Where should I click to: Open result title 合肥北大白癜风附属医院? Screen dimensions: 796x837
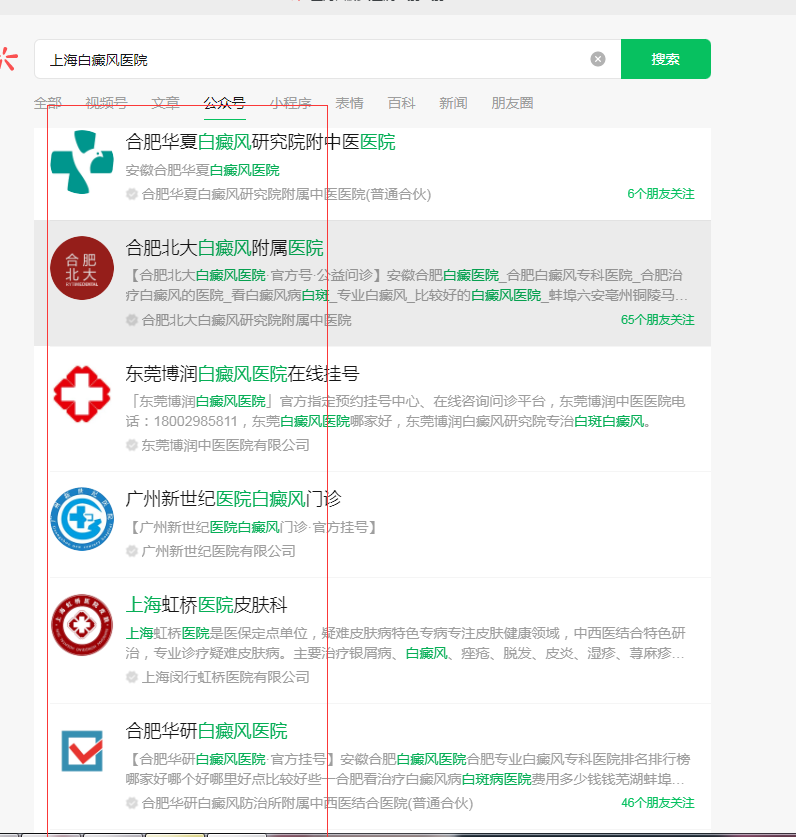(224, 248)
